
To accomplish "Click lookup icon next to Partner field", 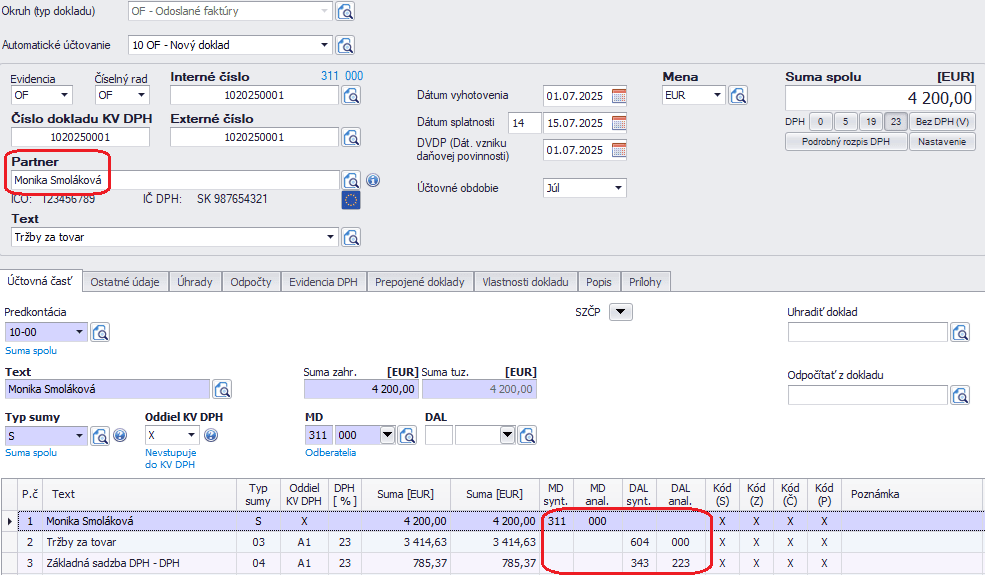I will tap(351, 180).
